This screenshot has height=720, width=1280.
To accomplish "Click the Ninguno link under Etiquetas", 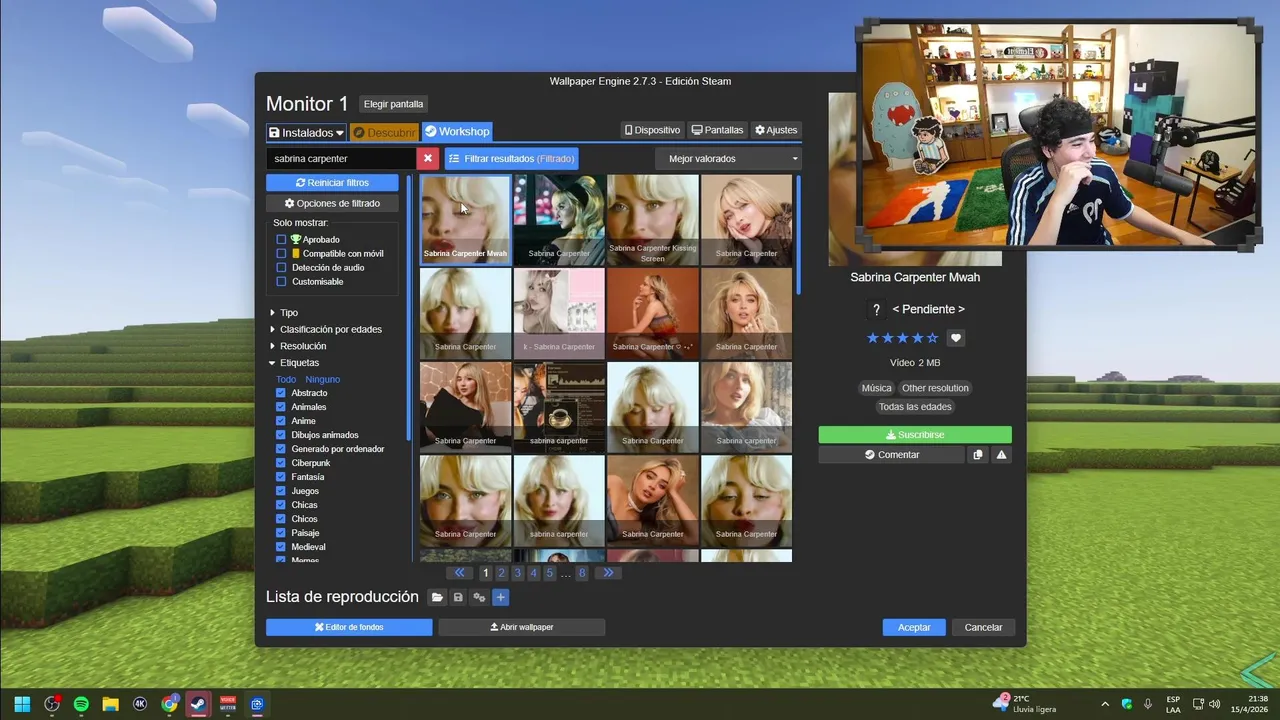I will coord(323,379).
